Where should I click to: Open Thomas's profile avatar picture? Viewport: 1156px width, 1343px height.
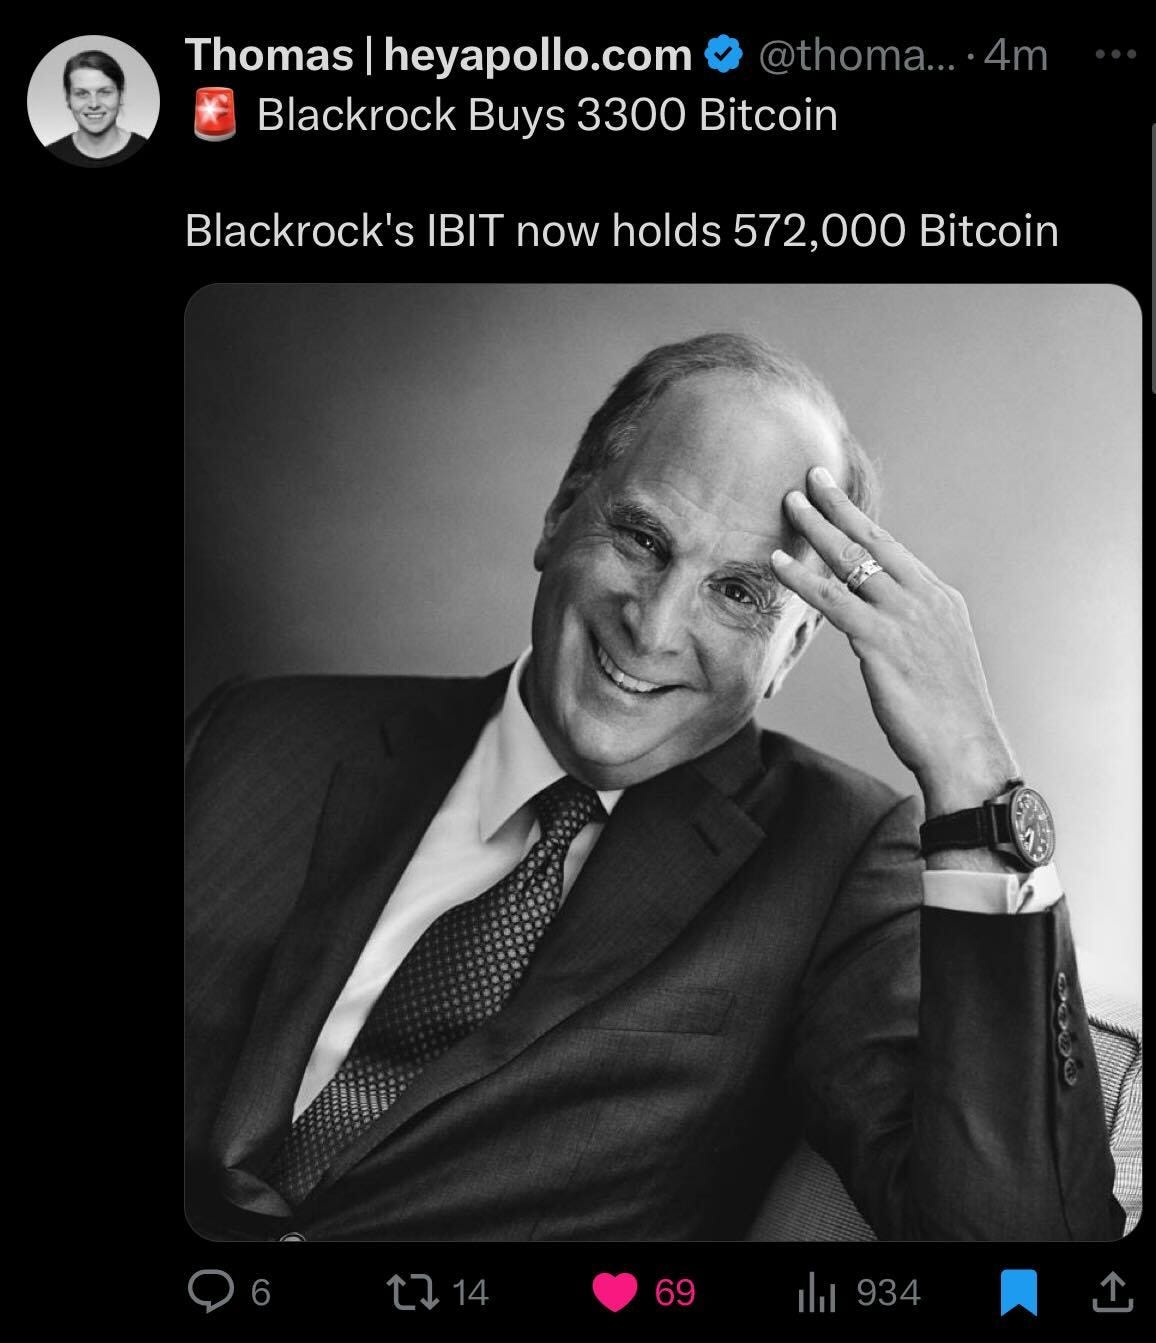click(93, 101)
